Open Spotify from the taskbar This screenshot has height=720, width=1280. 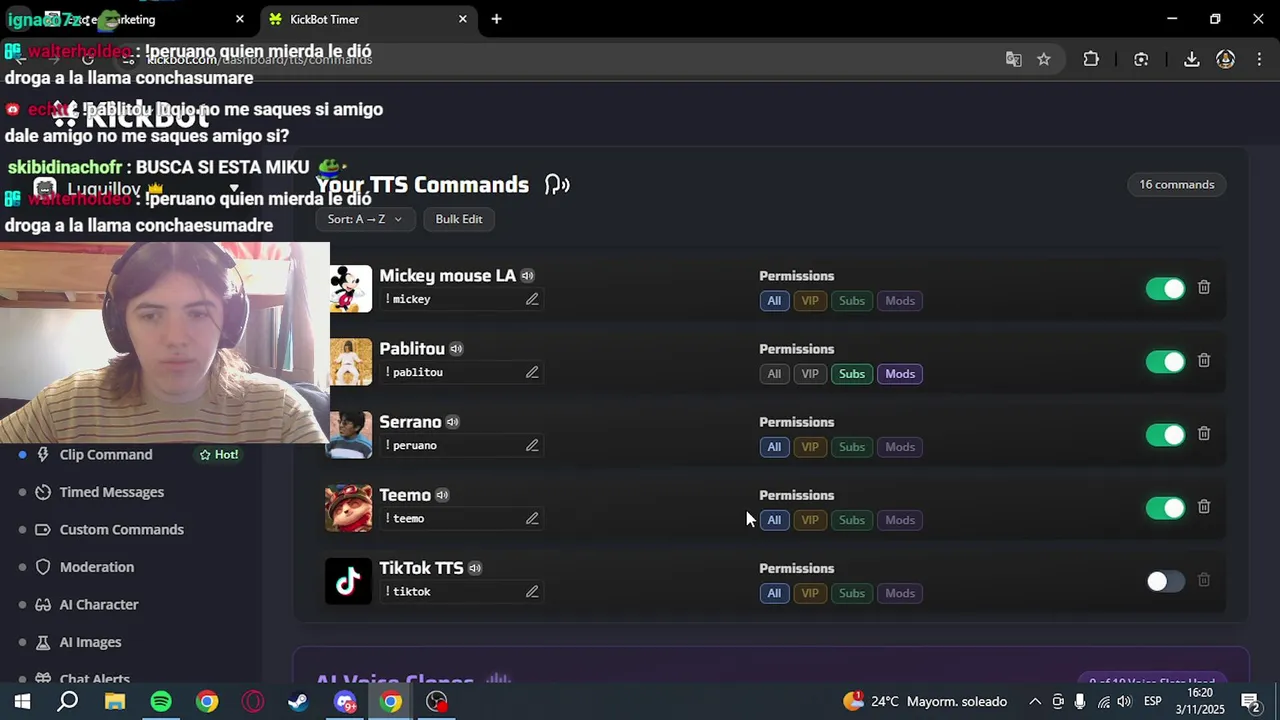pyautogui.click(x=161, y=701)
